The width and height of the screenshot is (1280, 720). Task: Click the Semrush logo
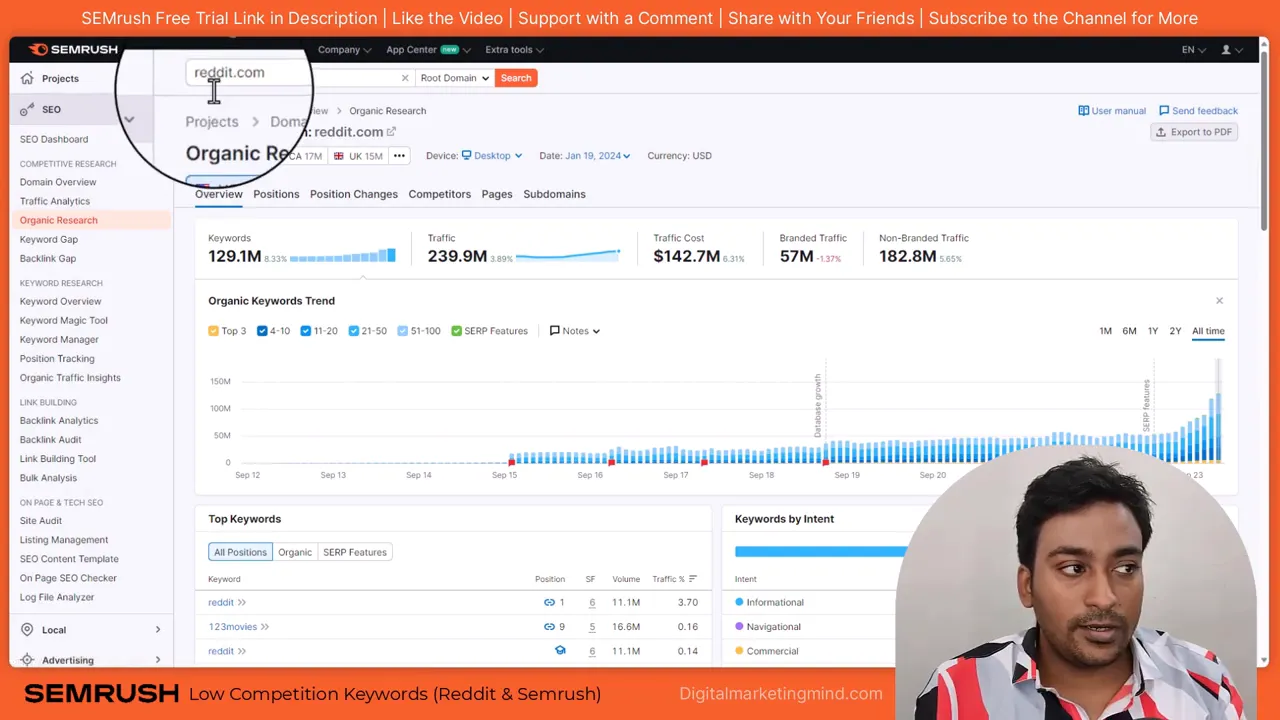pos(72,49)
